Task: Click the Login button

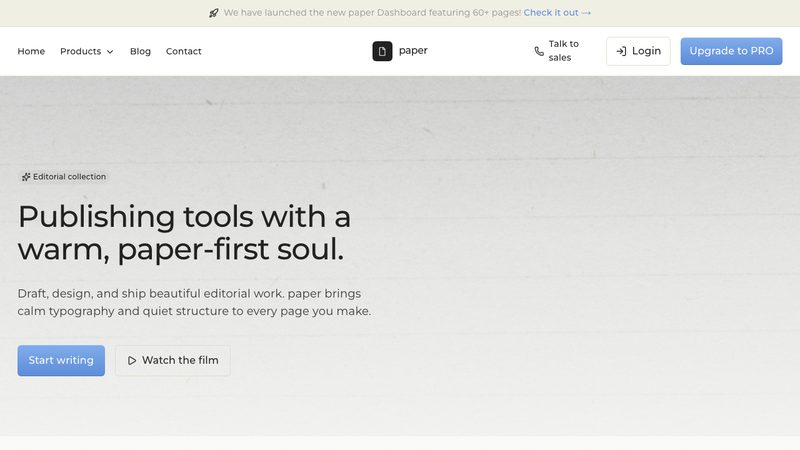Action: (x=638, y=51)
